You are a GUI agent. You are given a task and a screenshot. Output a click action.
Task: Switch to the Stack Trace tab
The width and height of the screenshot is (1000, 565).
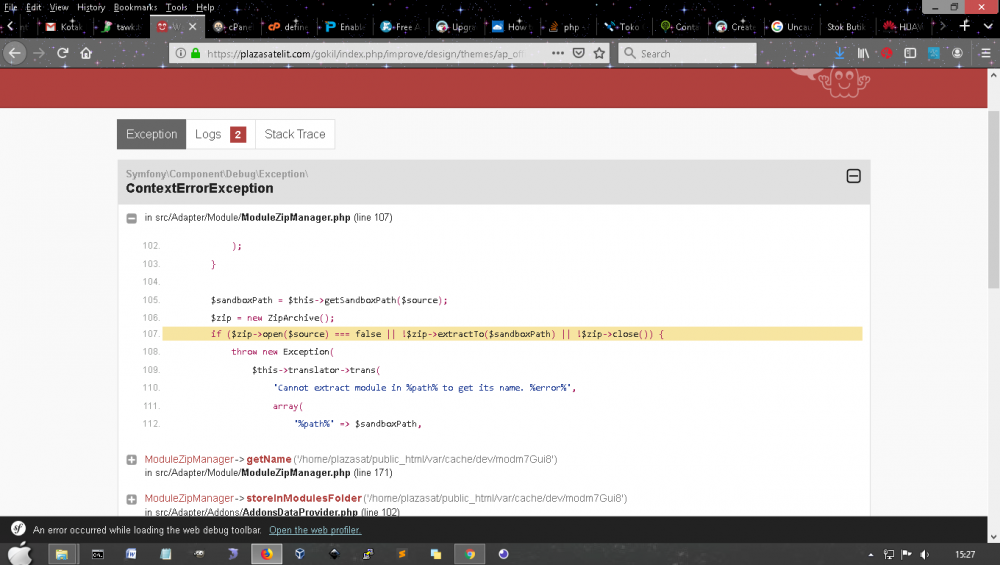point(295,134)
